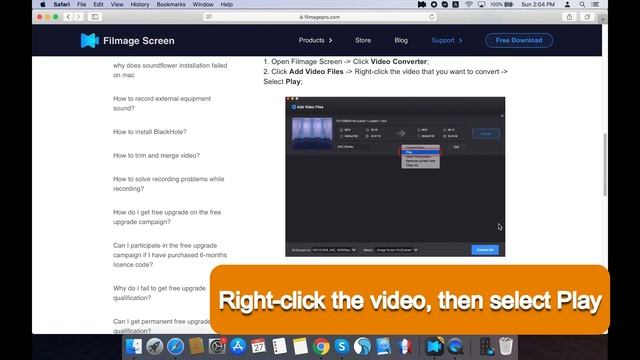Open the Safari menu

[62, 4]
